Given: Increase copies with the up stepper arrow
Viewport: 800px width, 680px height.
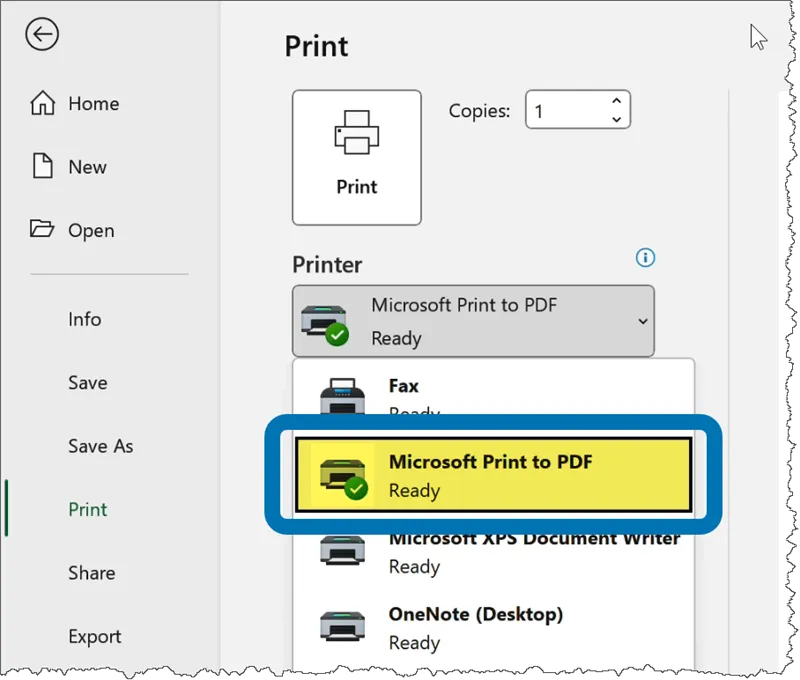Looking at the screenshot, I should click(616, 101).
